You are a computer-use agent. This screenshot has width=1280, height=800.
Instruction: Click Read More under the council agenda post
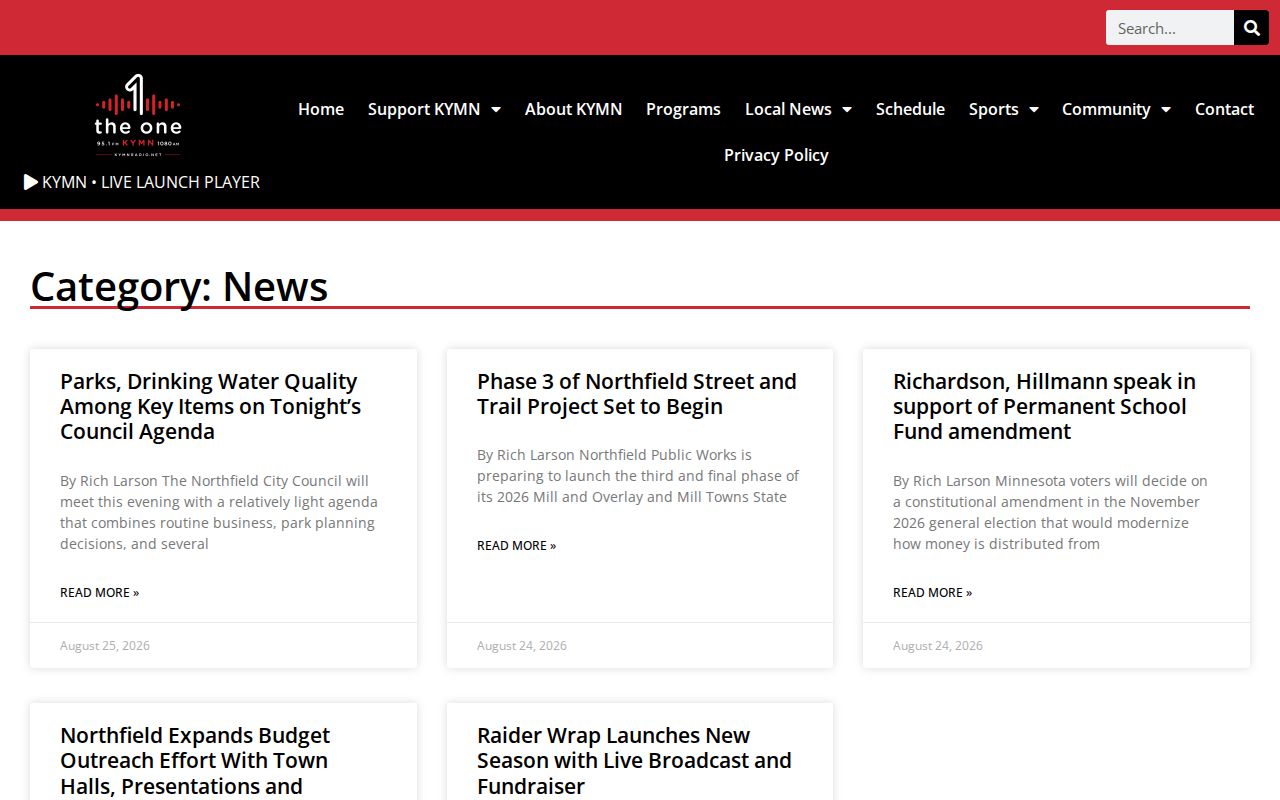(x=100, y=592)
